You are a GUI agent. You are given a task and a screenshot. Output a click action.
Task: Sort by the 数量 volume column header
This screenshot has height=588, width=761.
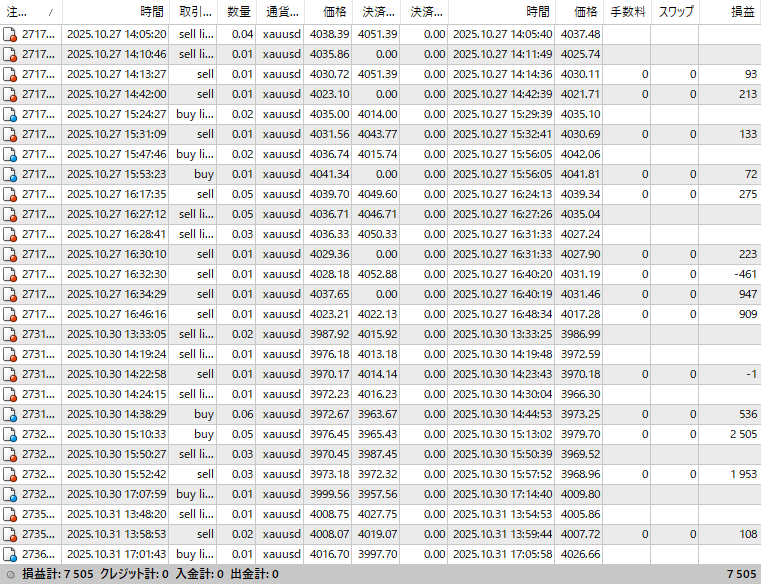coord(238,12)
